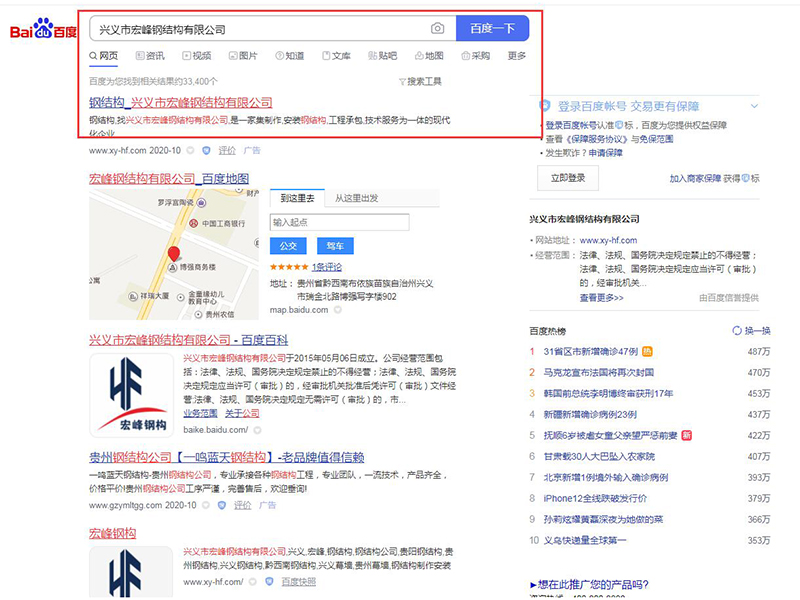Viewport: 800px width, 600px height.
Task: Open 搜索工具 filter
Action: (x=420, y=82)
